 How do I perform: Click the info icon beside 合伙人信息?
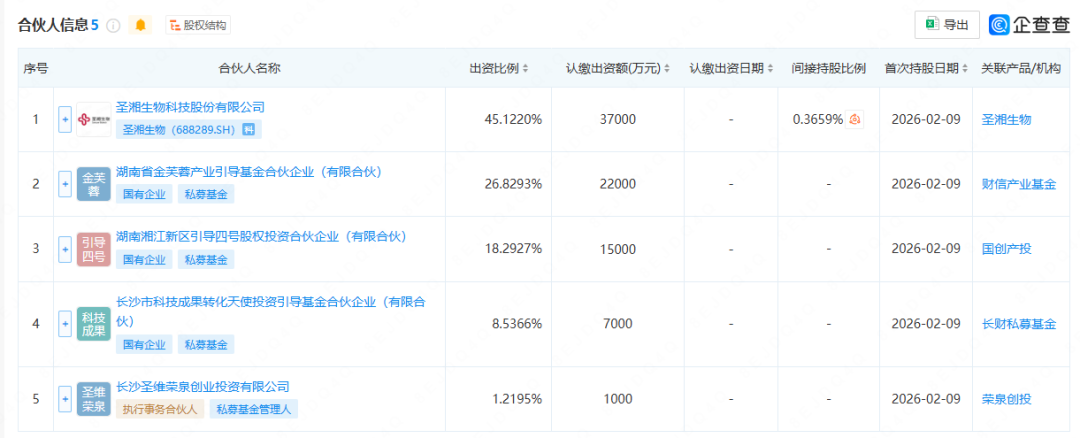click(113, 25)
